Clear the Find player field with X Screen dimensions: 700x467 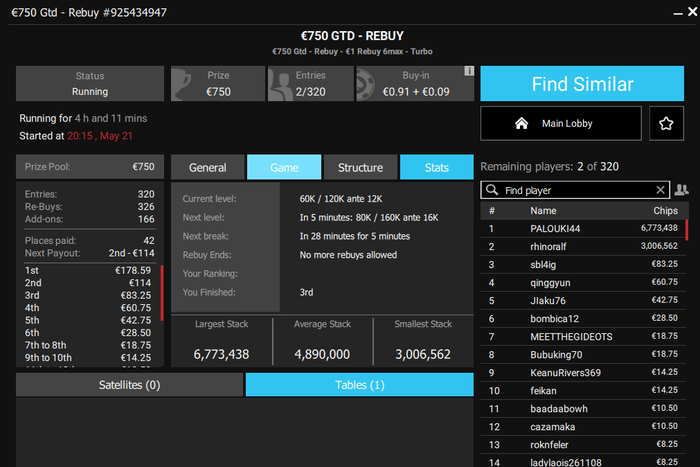coord(660,190)
